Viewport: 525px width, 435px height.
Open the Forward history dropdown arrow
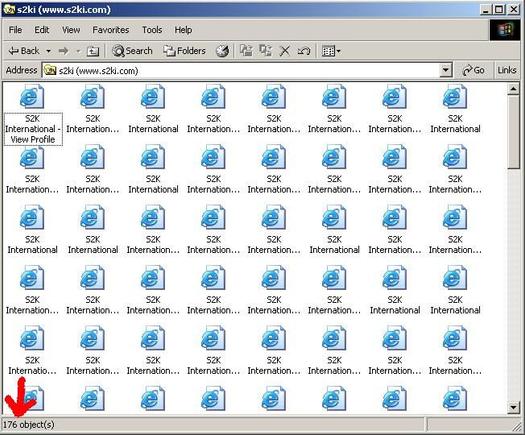coord(78,51)
